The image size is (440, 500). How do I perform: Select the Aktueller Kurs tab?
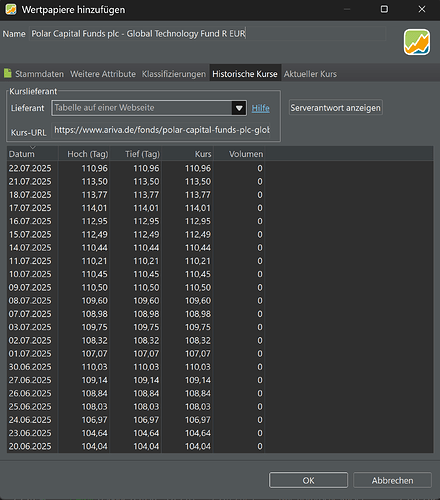[x=310, y=74]
